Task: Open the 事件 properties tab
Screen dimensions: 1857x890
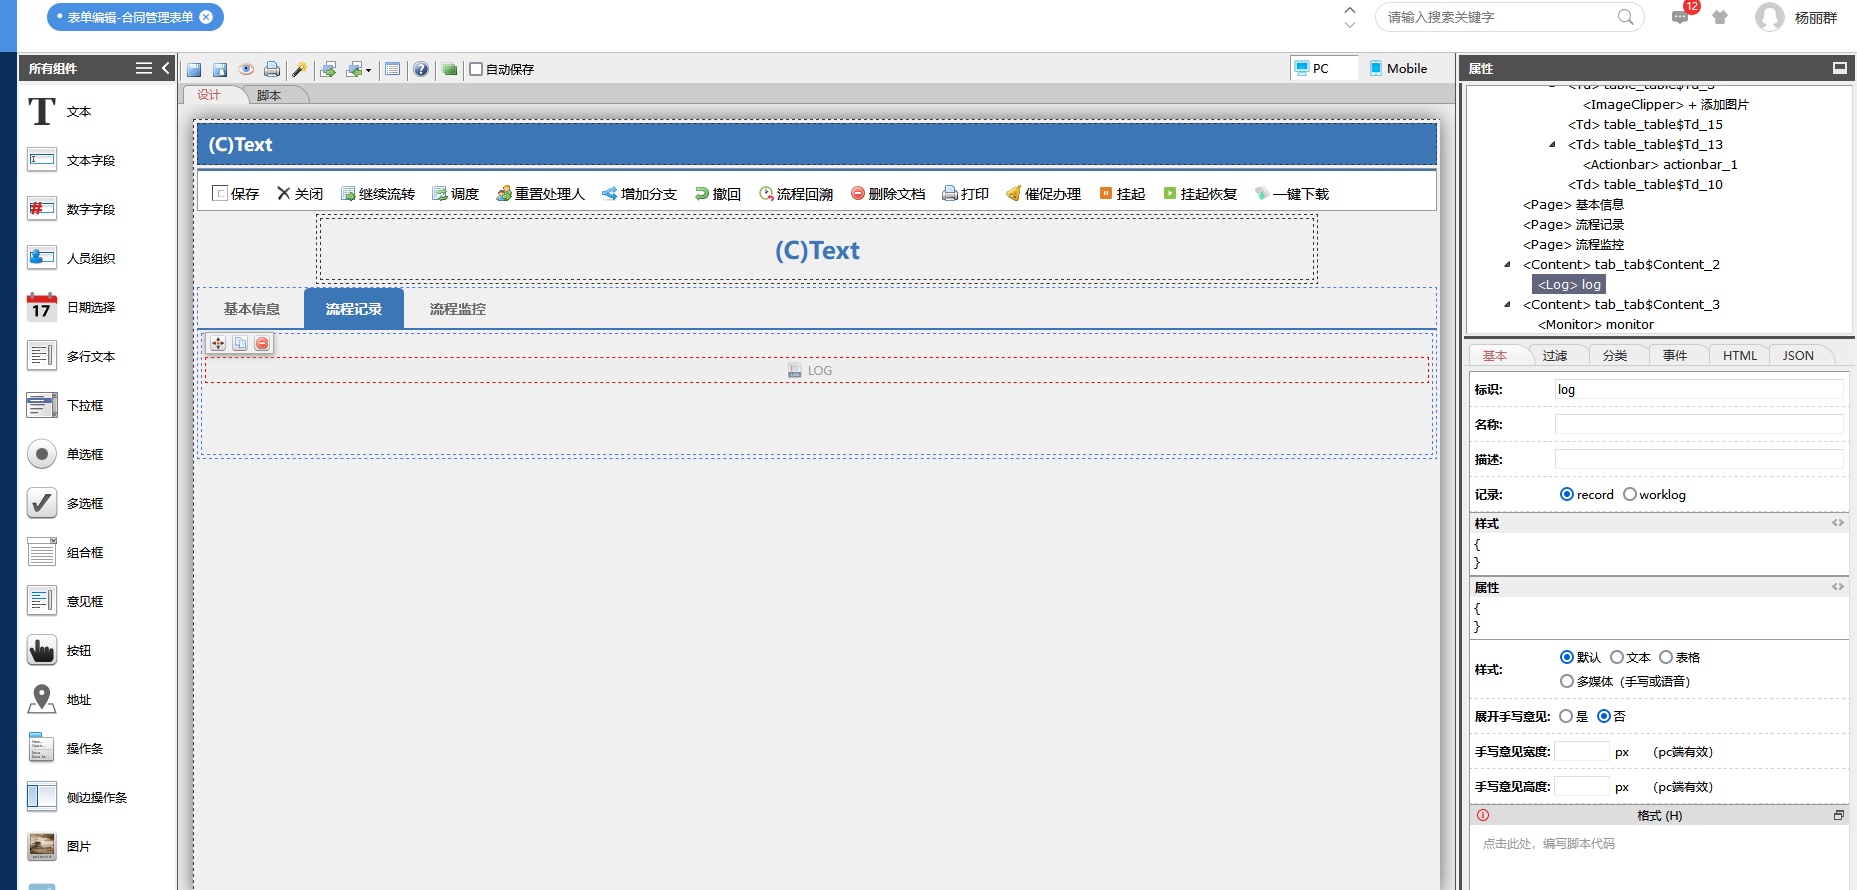Action: [1675, 355]
